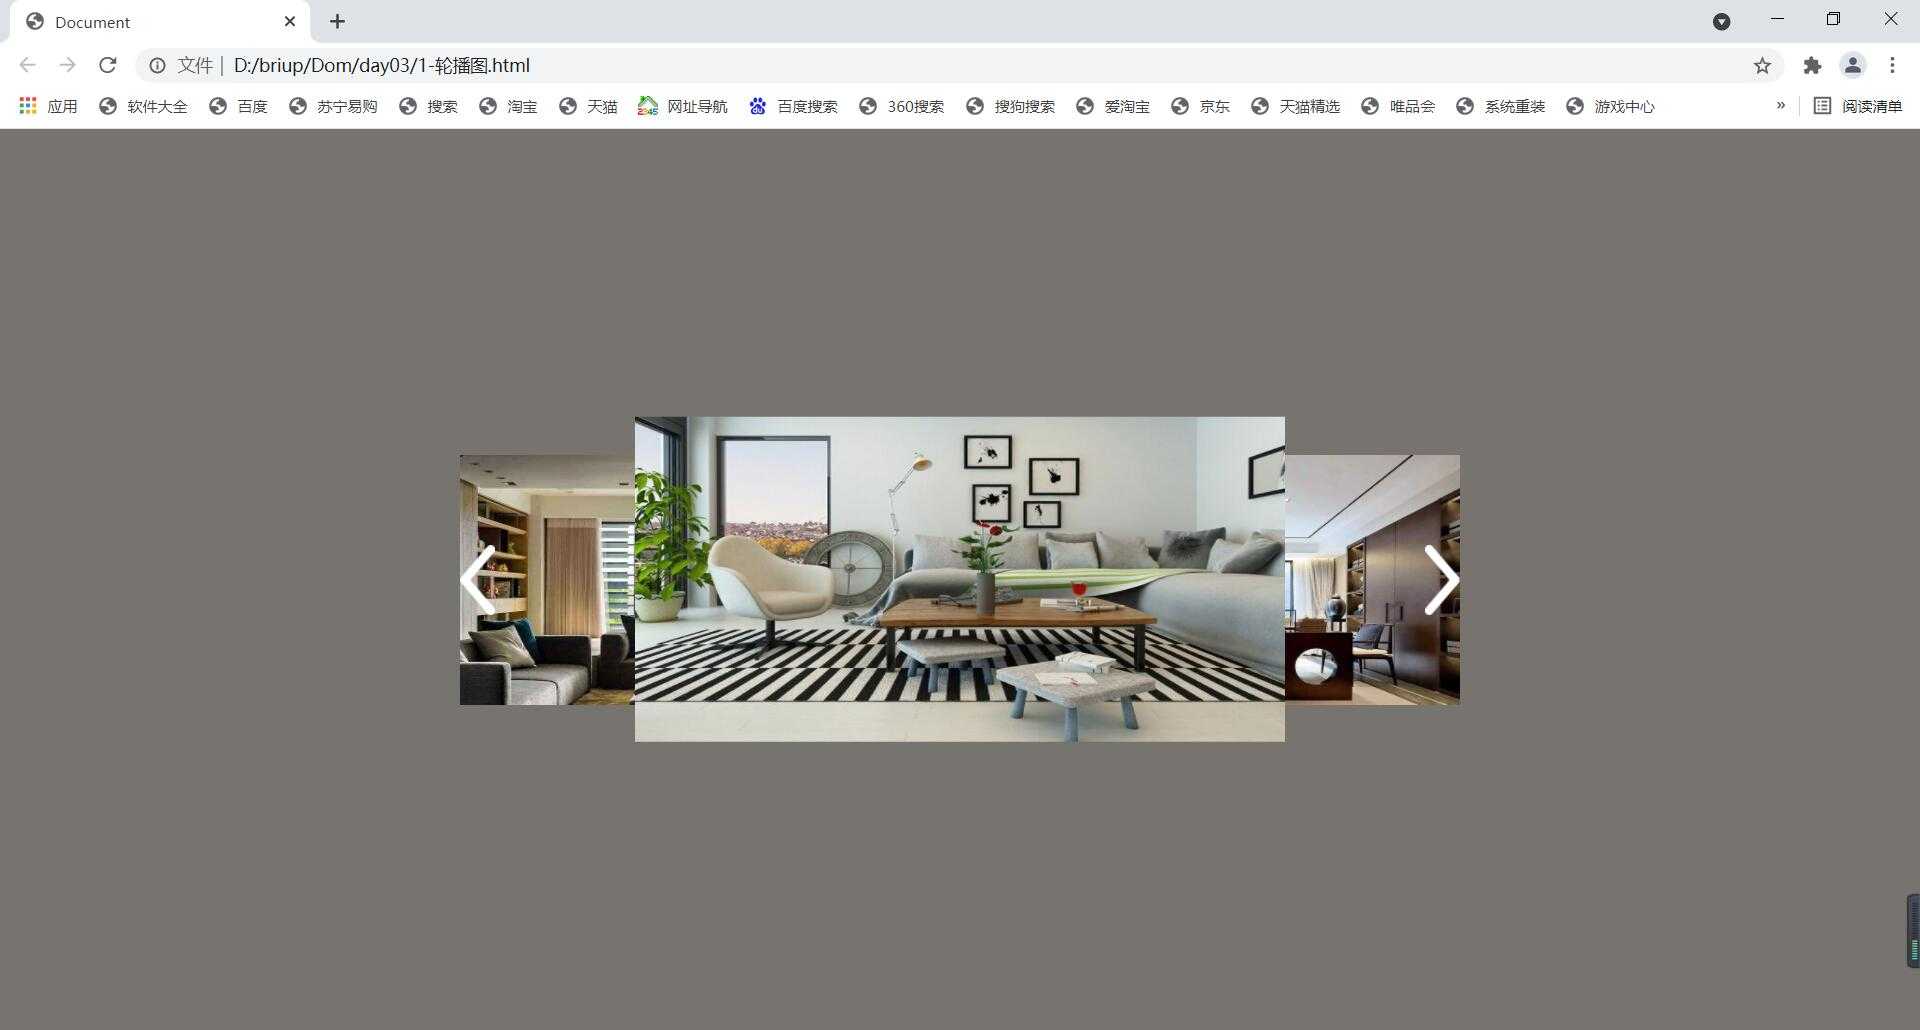Minimize the Chrome window
1920x1030 pixels.
pyautogui.click(x=1777, y=19)
